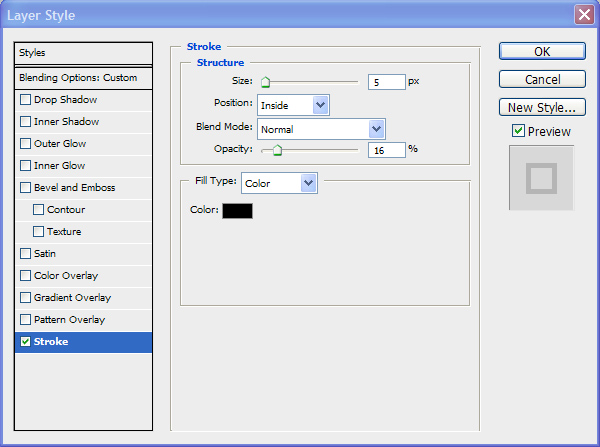The width and height of the screenshot is (600, 447).
Task: Click the Cancel button
Action: (x=542, y=79)
